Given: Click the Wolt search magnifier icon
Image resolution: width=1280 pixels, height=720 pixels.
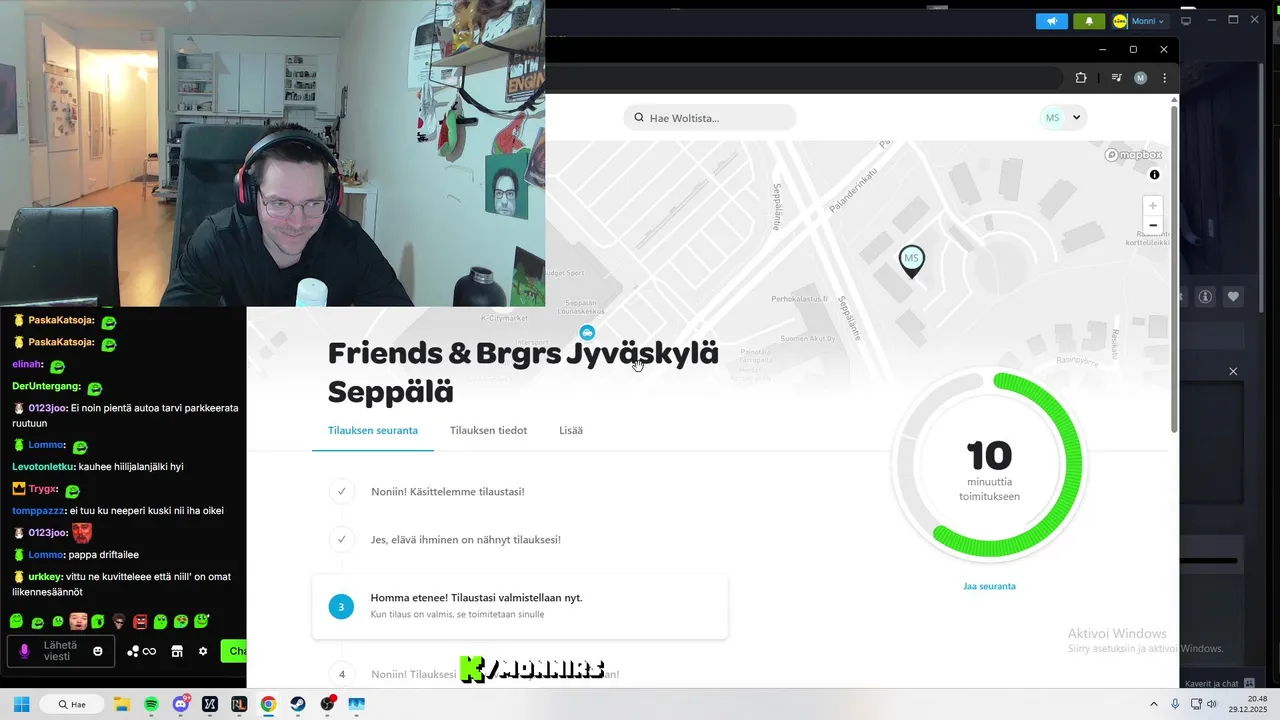Looking at the screenshot, I should (x=639, y=118).
